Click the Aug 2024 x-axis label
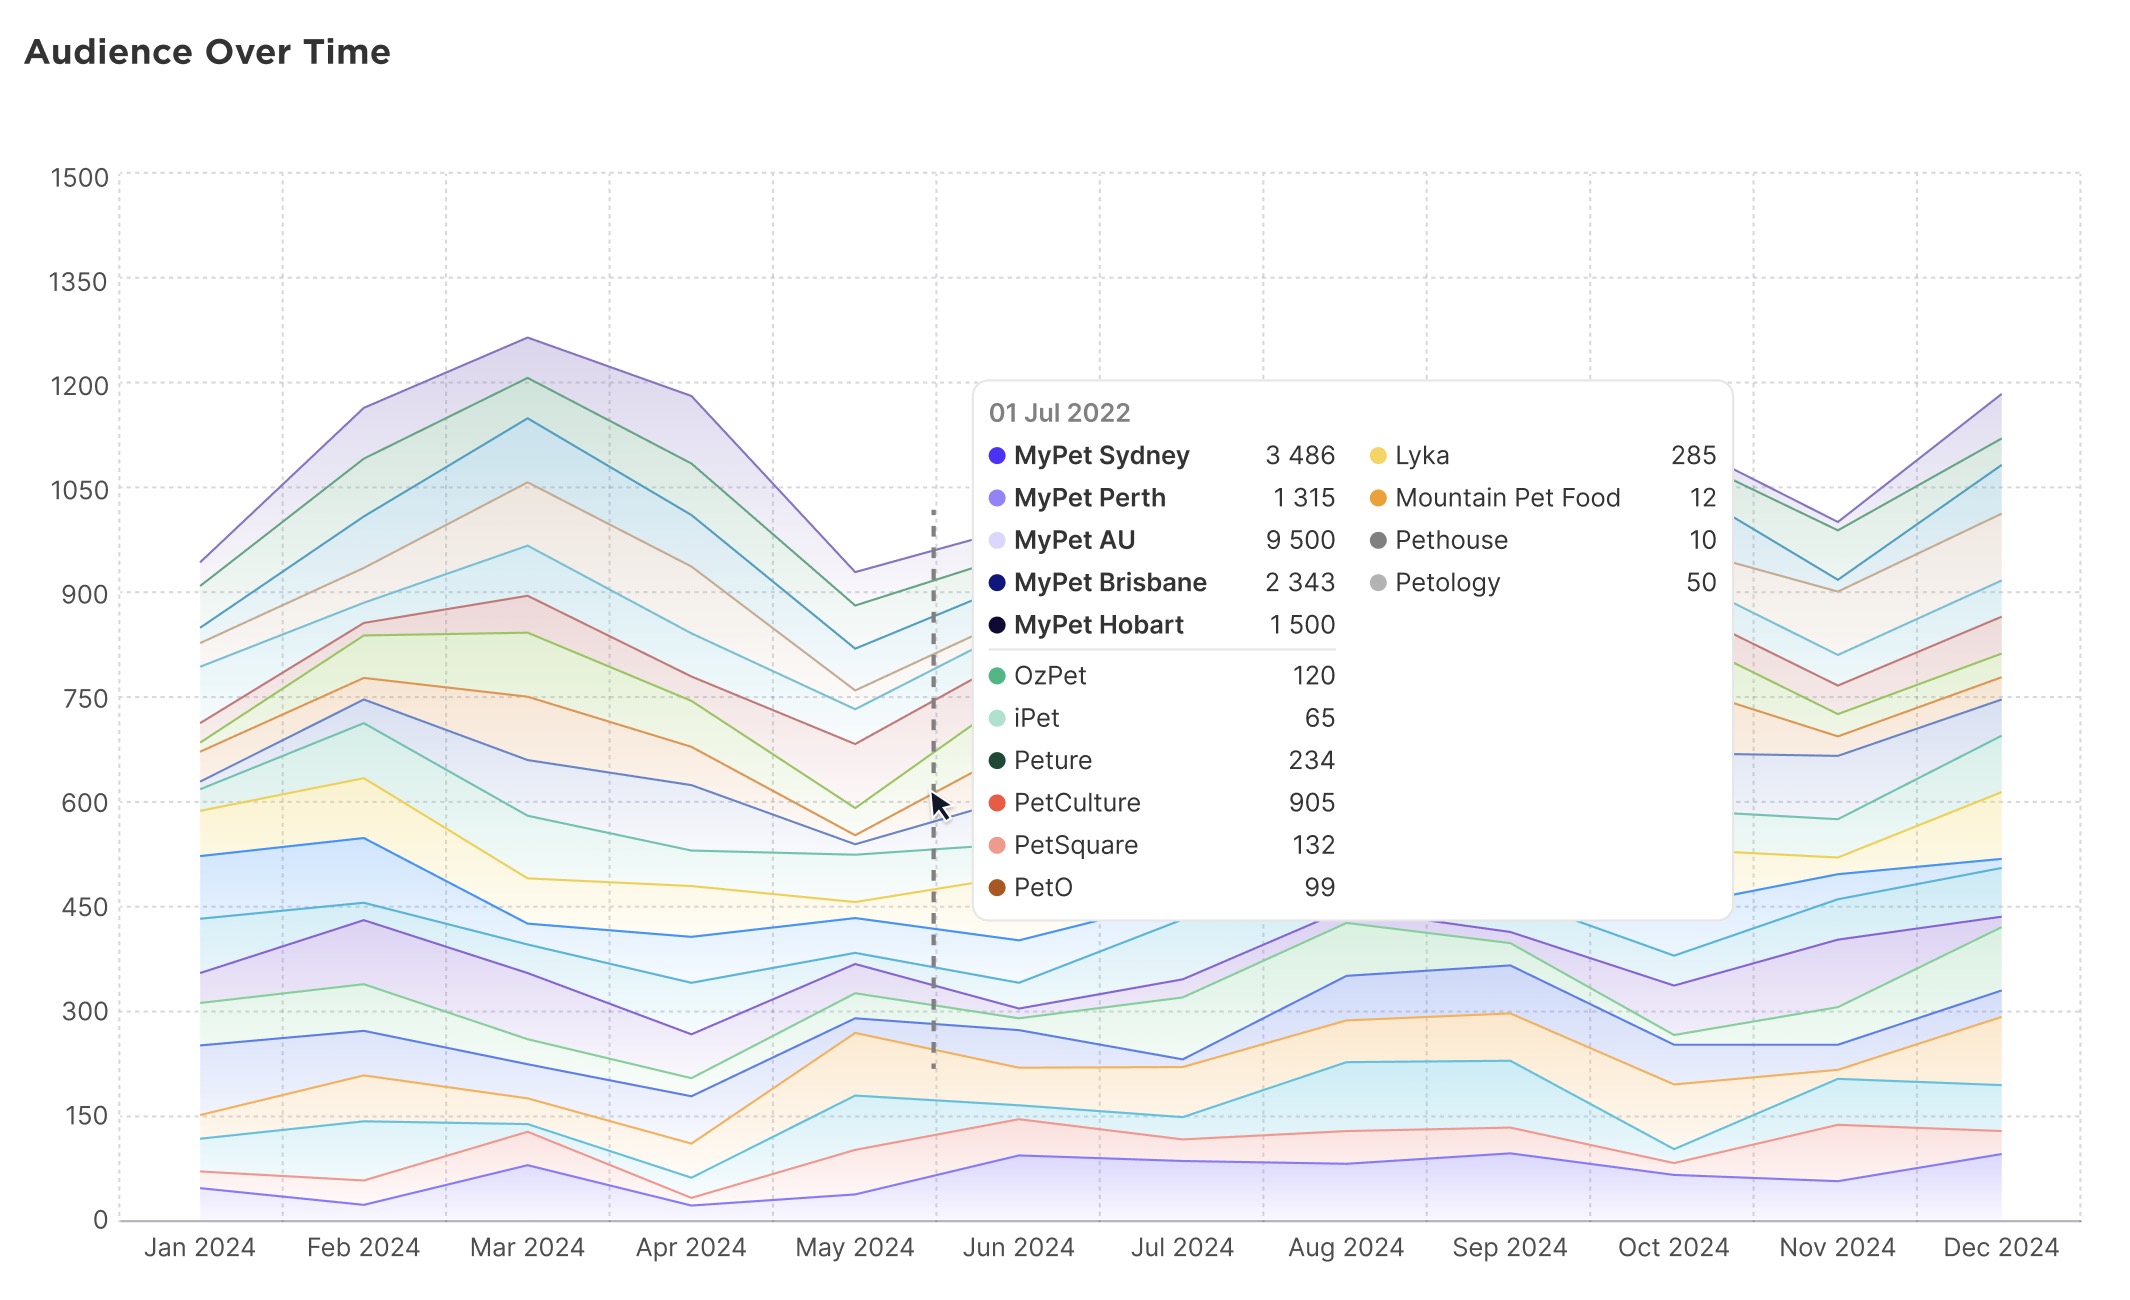The width and height of the screenshot is (2130, 1300). point(1346,1248)
